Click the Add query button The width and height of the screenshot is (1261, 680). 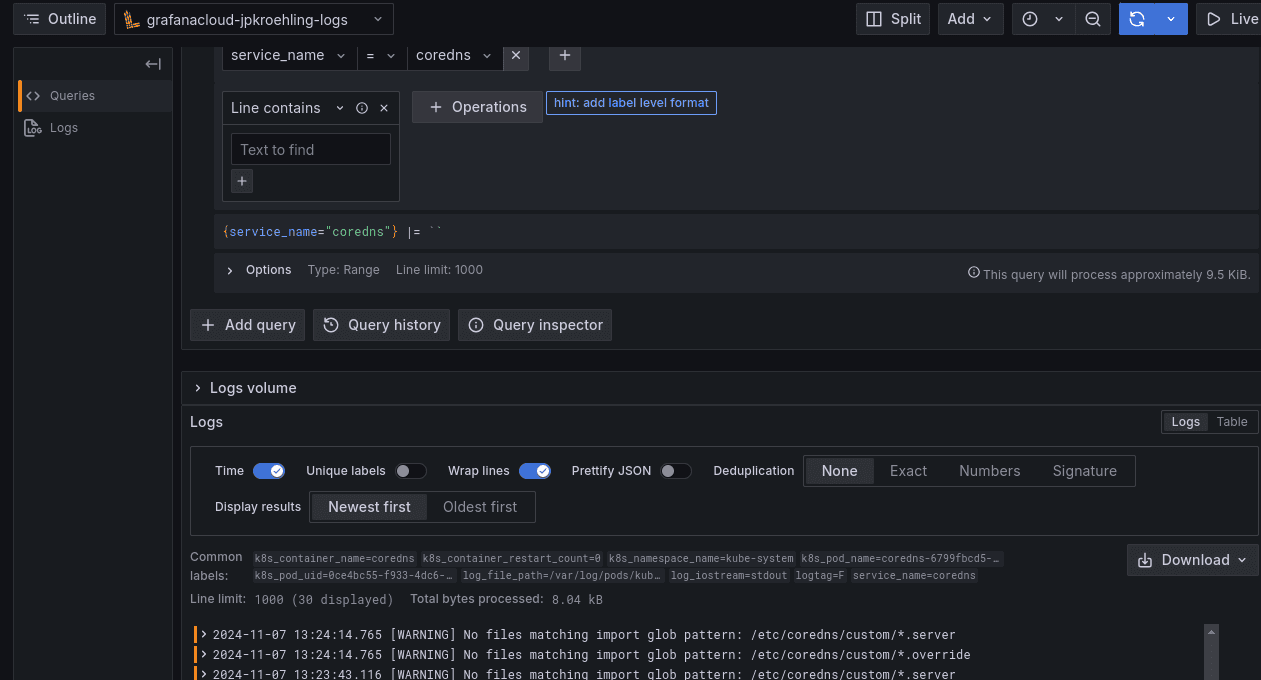246,324
